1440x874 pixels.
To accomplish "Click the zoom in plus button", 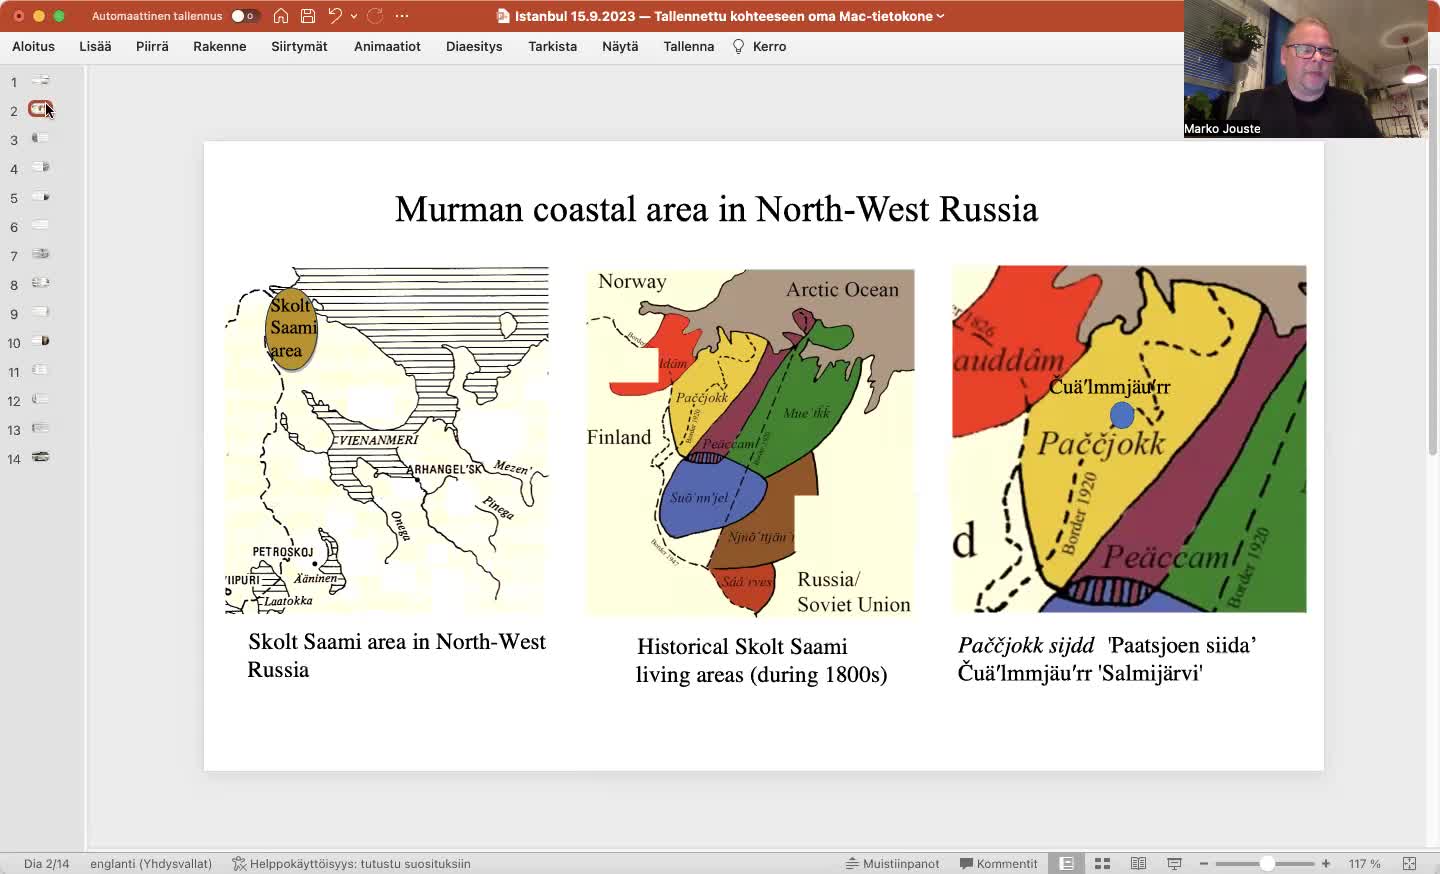I will pos(1326,863).
